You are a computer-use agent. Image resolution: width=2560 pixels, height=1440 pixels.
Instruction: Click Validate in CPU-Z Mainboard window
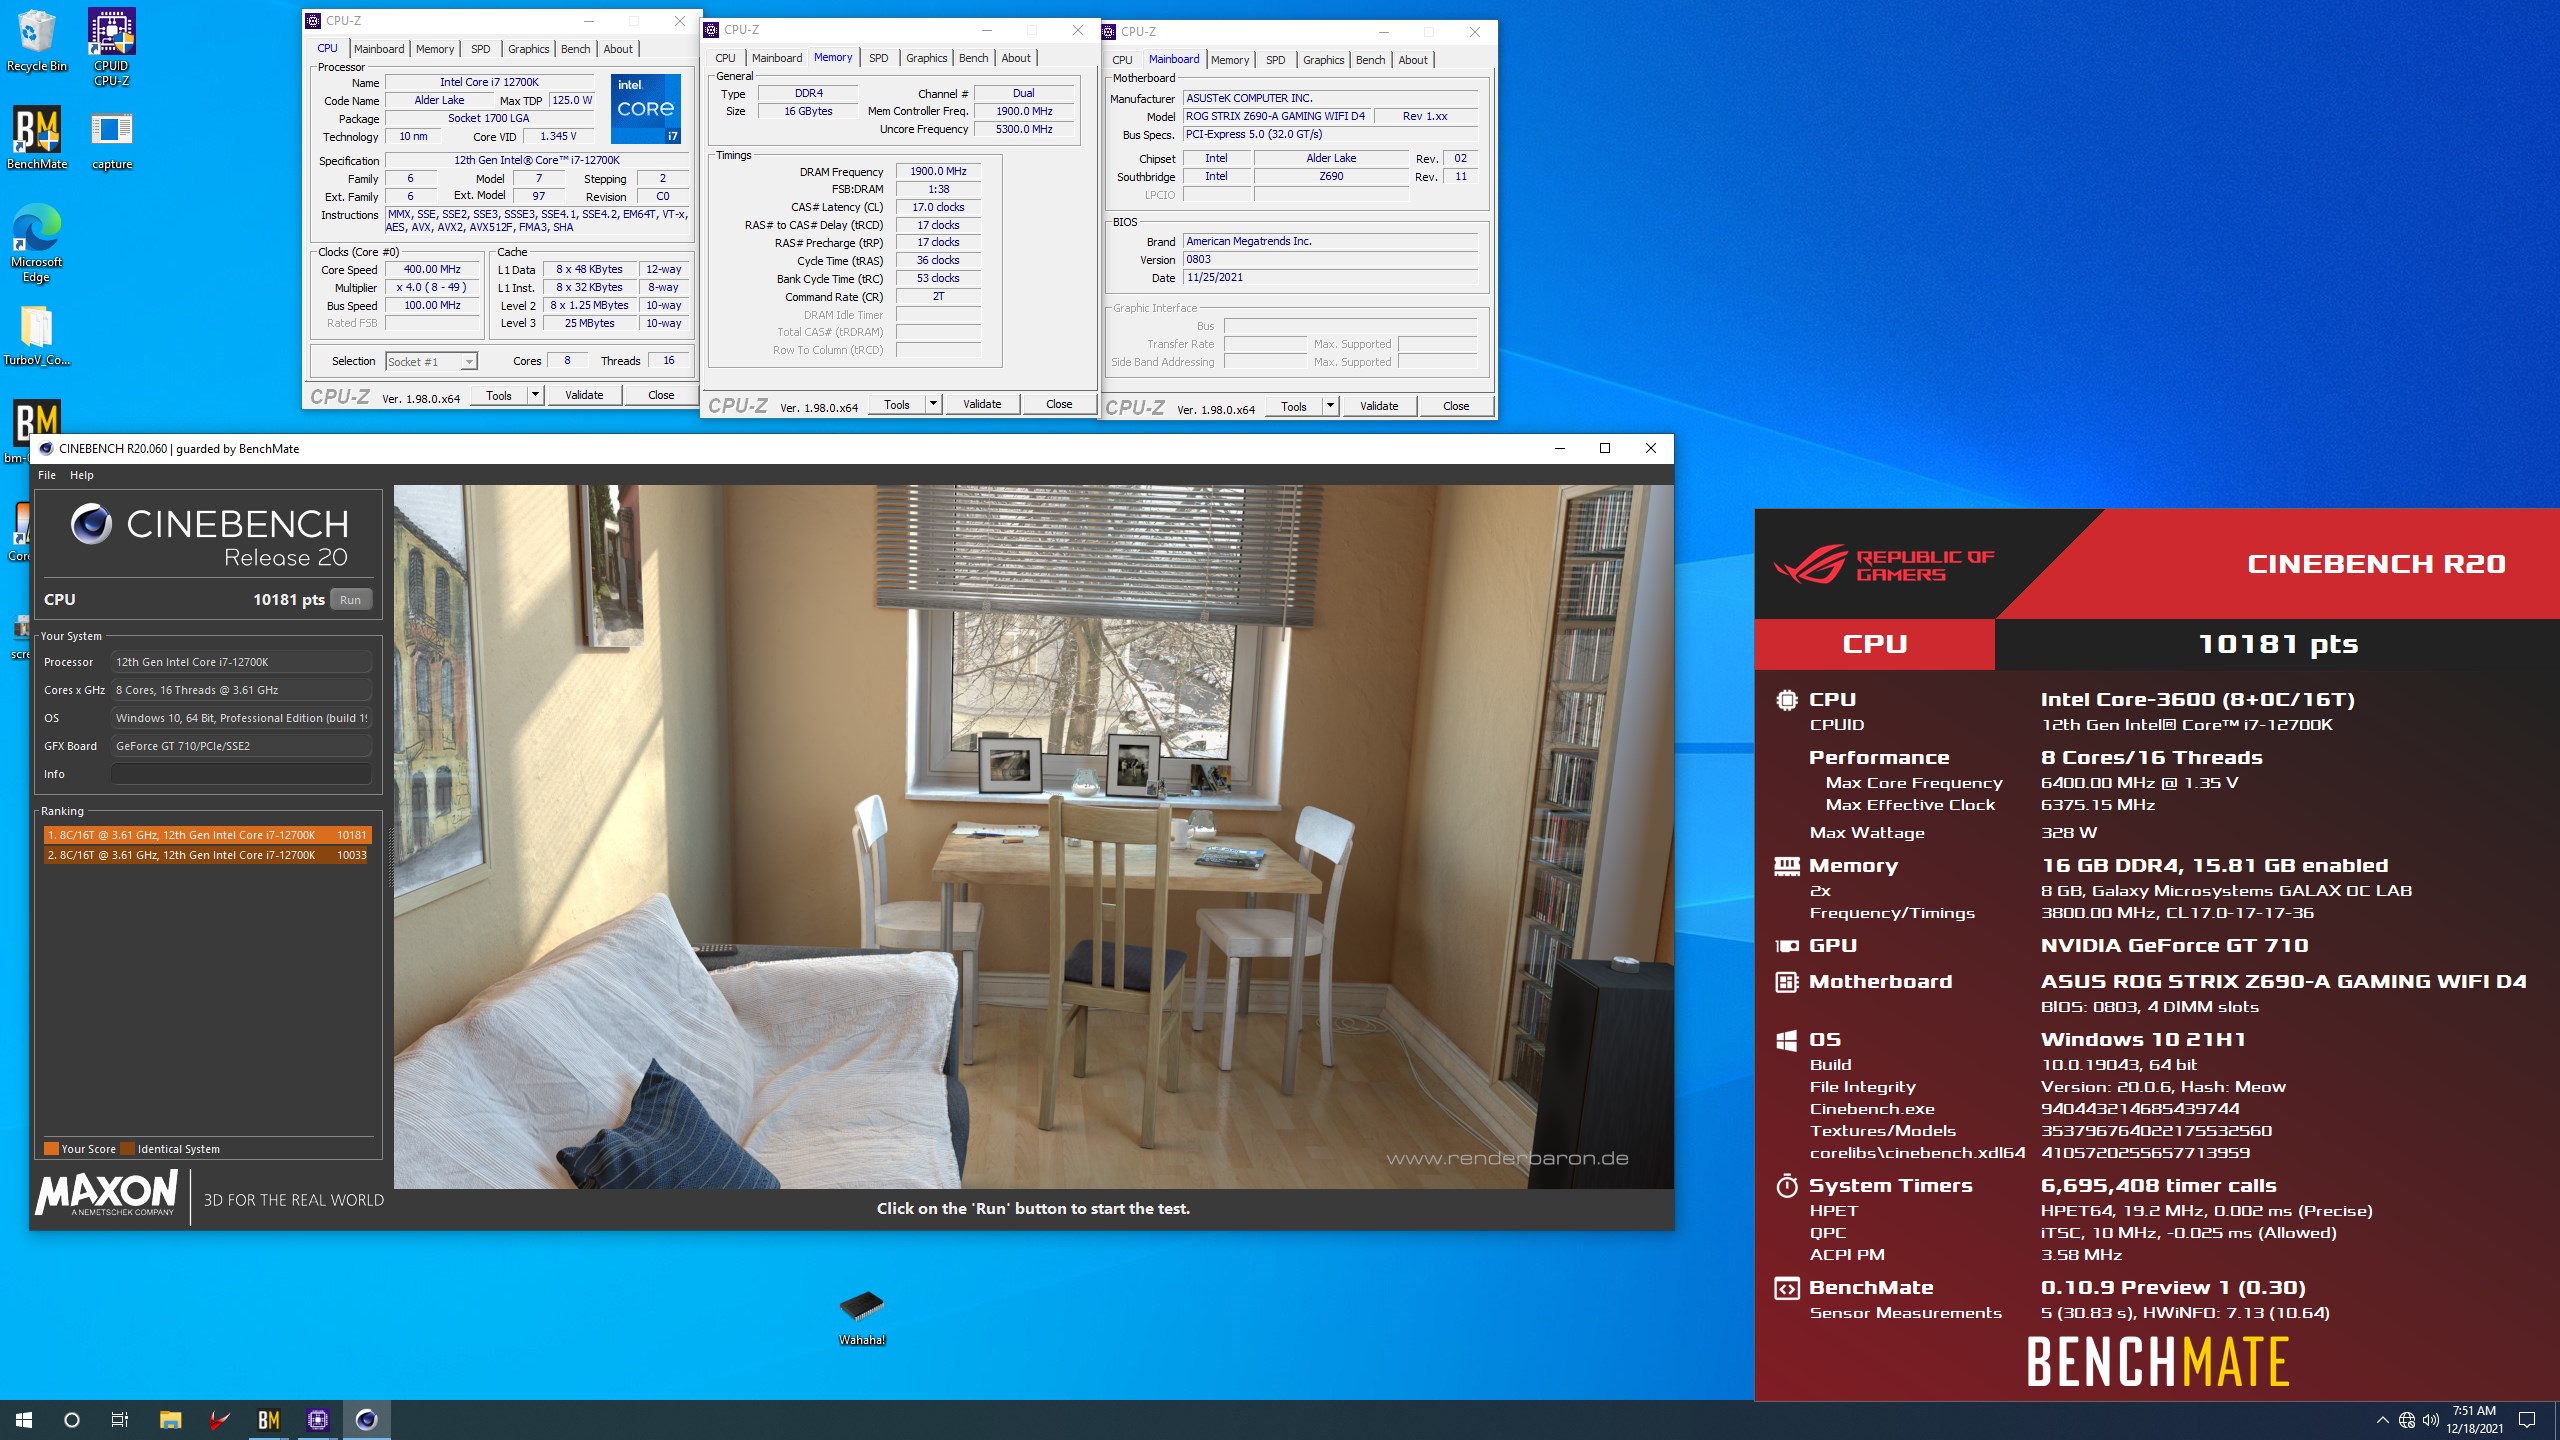click(x=1379, y=406)
